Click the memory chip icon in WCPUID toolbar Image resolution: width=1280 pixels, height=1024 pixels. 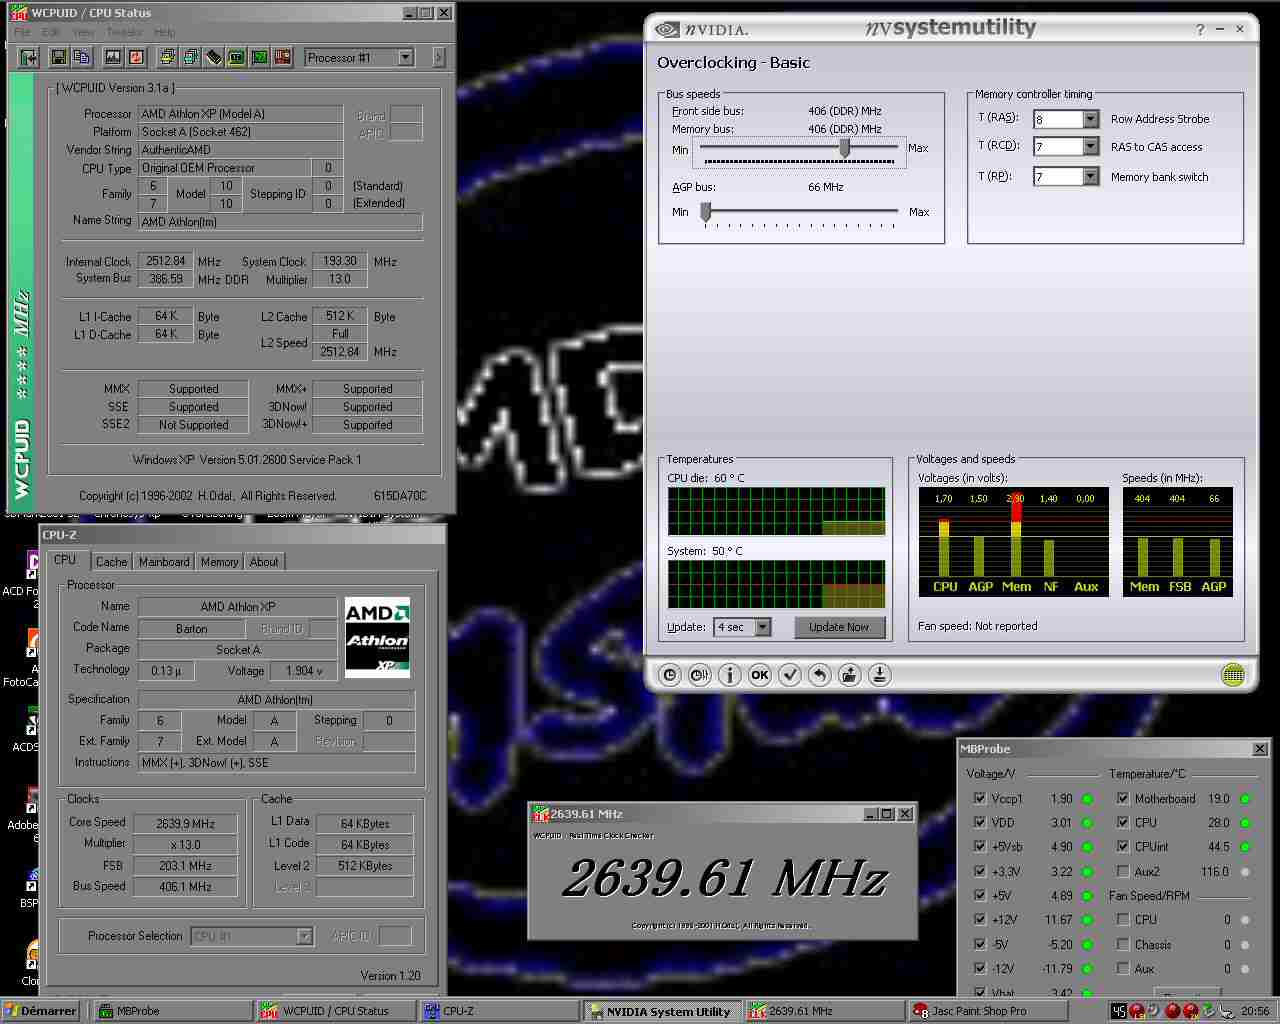point(214,57)
